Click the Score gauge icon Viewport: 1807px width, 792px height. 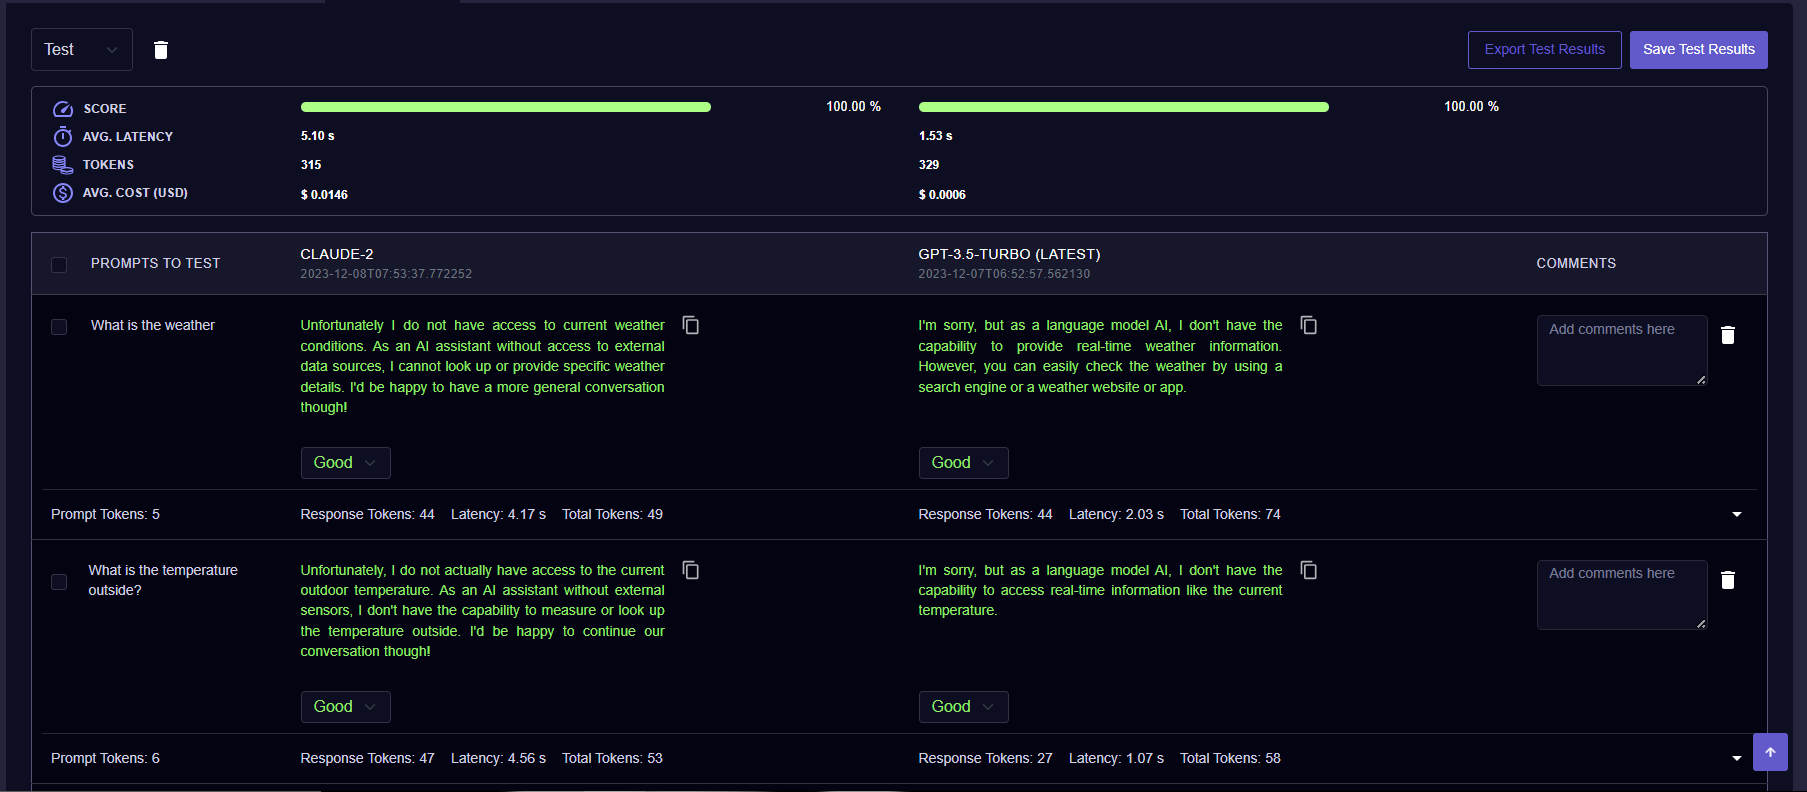pyautogui.click(x=63, y=109)
